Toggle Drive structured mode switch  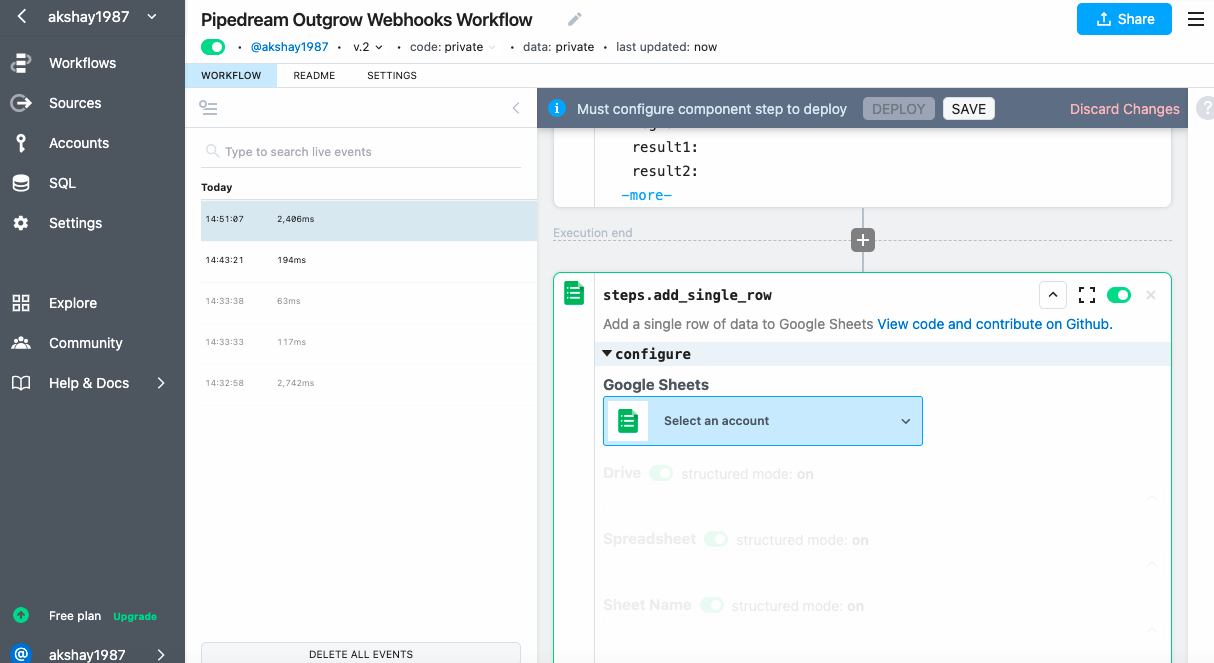[x=661, y=473]
